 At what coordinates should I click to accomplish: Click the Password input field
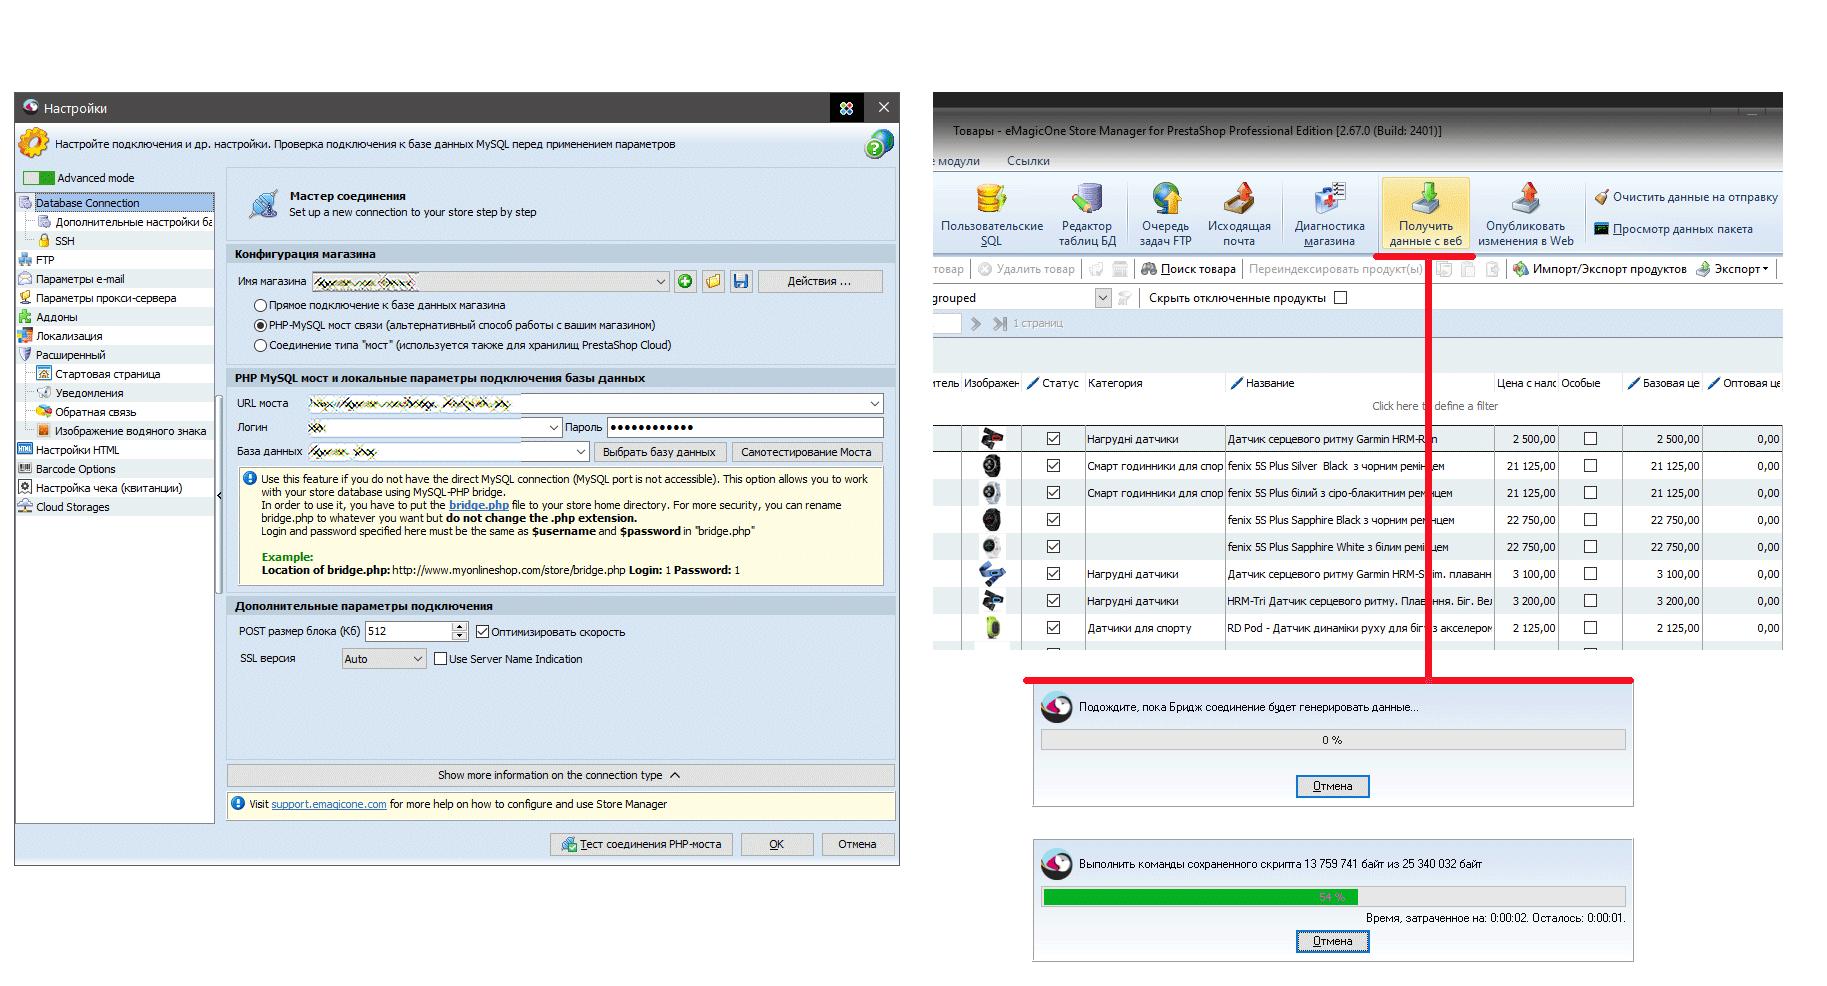(745, 427)
